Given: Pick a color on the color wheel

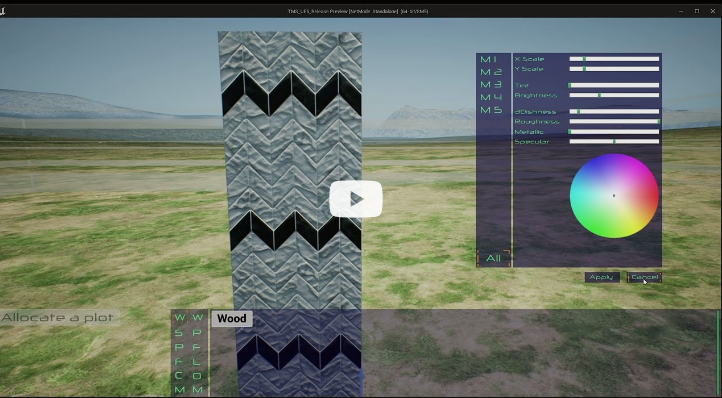Looking at the screenshot, I should coord(614,196).
